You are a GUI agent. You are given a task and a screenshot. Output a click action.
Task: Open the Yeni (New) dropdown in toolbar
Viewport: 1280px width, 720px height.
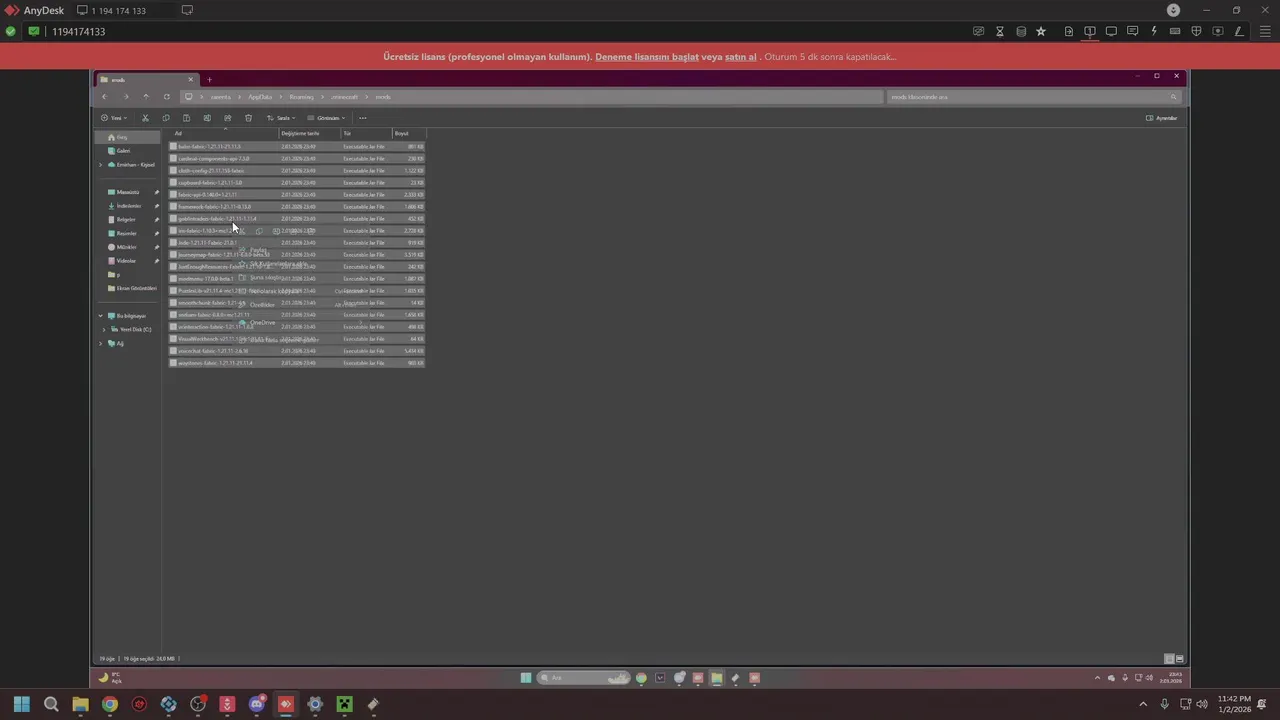pyautogui.click(x=112, y=118)
